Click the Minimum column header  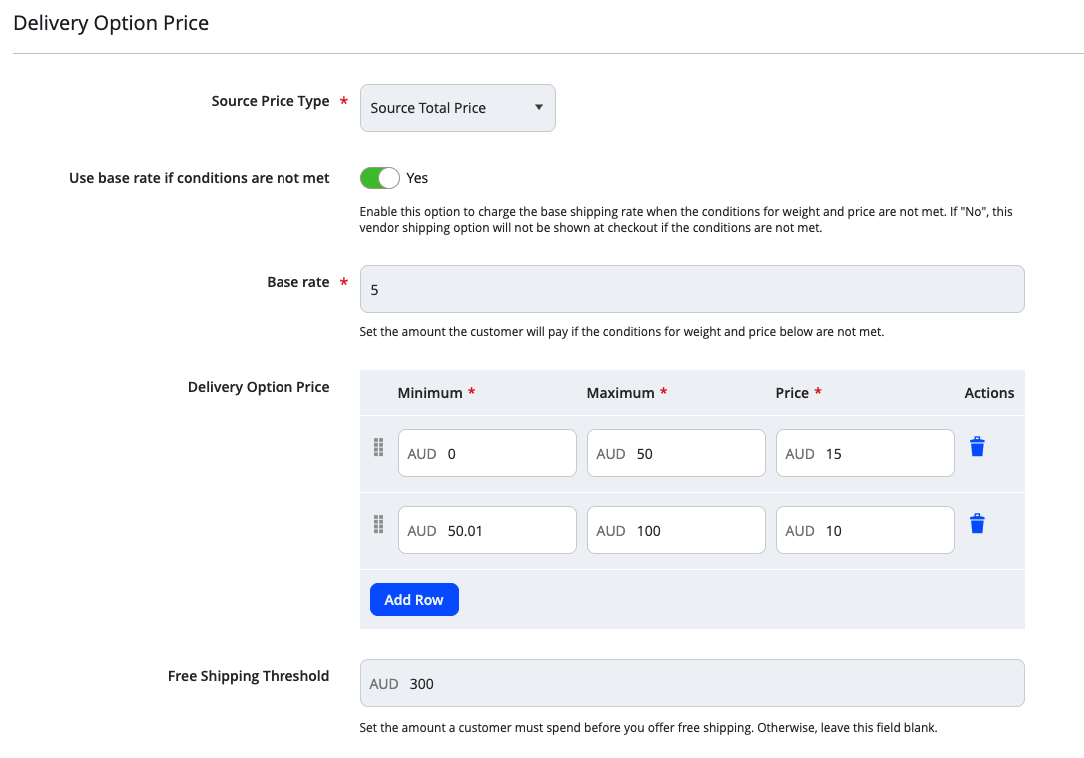(429, 393)
